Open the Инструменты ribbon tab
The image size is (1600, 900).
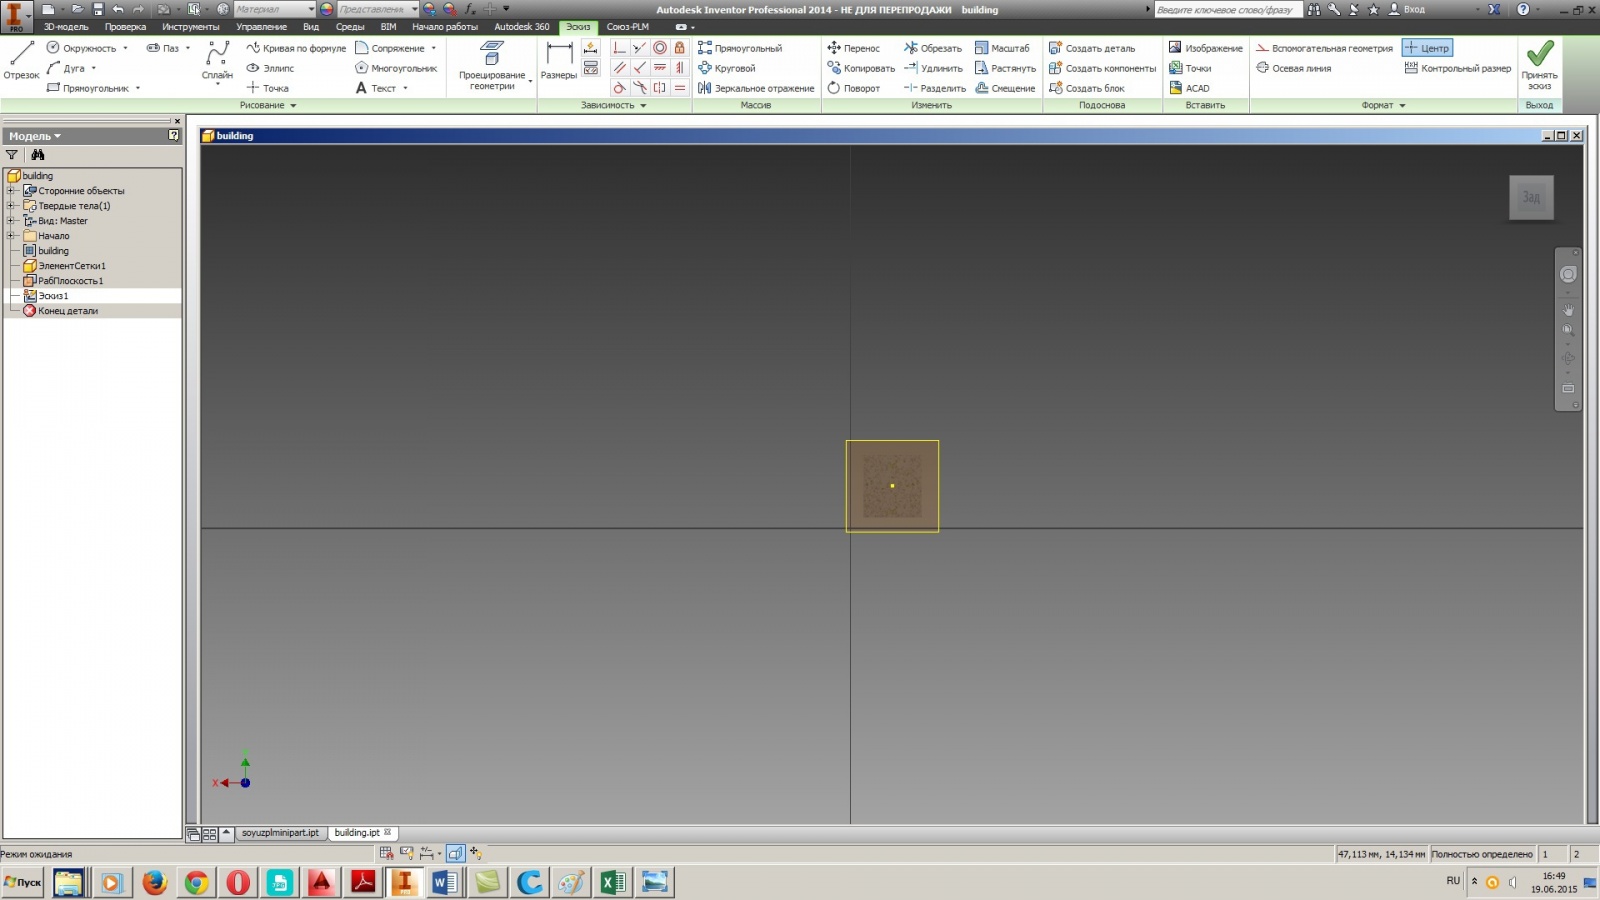[x=191, y=27]
